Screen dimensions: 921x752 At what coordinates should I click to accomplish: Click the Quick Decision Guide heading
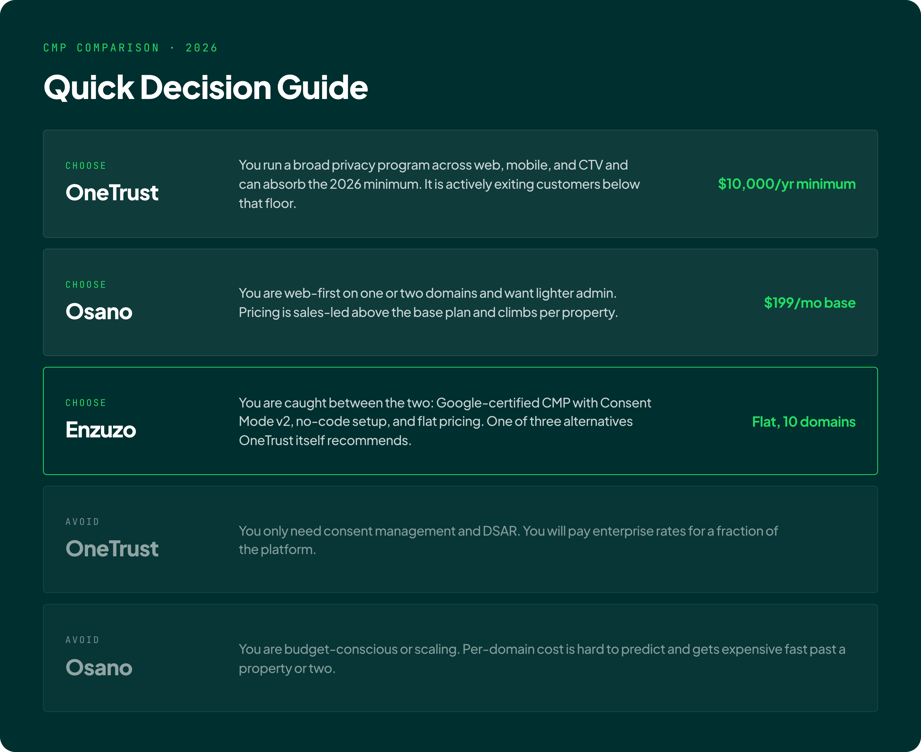[x=206, y=88]
